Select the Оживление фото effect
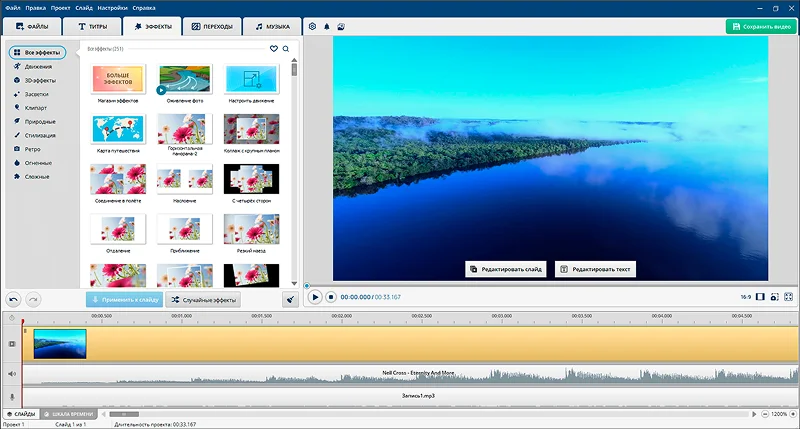This screenshot has width=800, height=429. pyautogui.click(x=185, y=79)
